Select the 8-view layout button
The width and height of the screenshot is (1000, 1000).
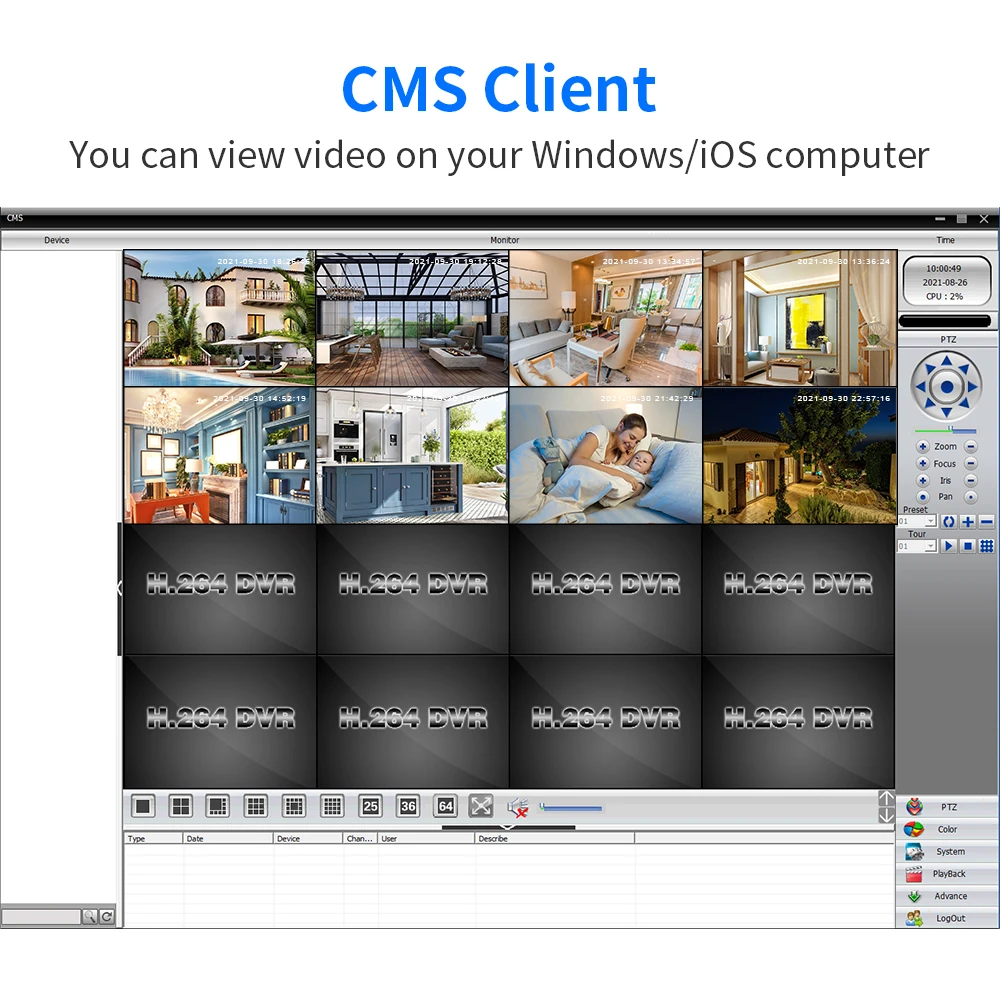tap(218, 807)
